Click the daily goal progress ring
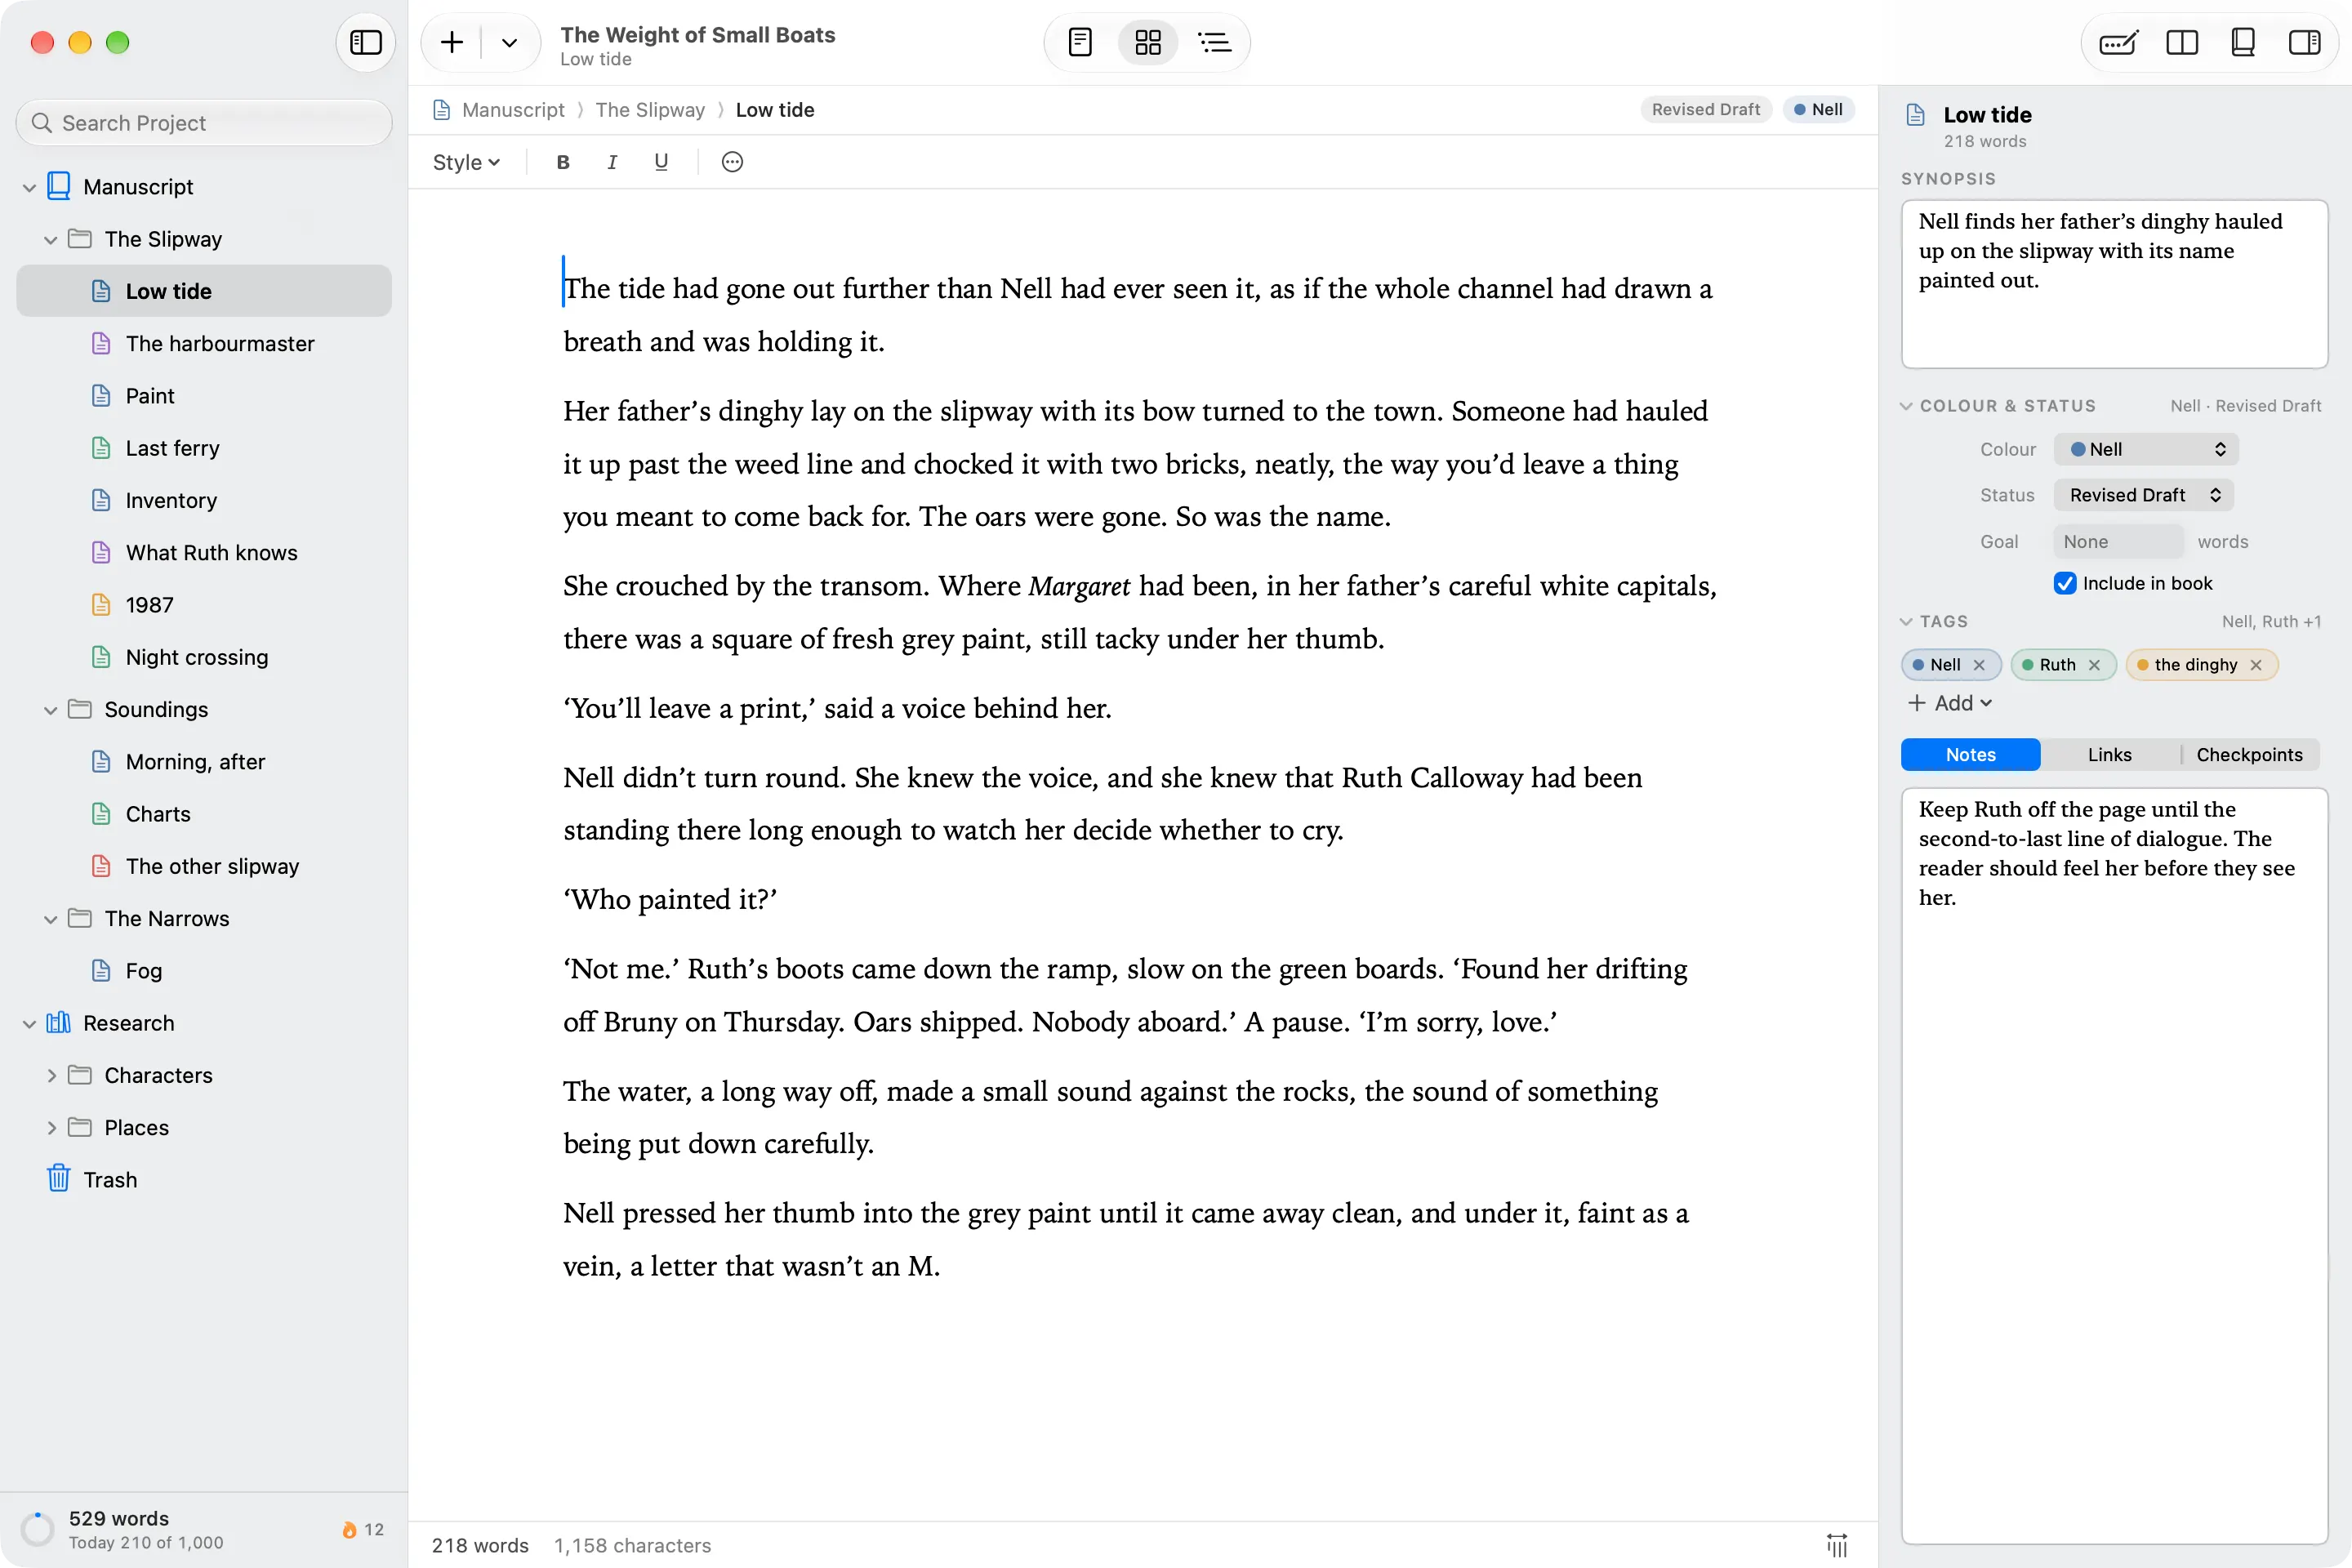The width and height of the screenshot is (2352, 1568). coord(38,1529)
